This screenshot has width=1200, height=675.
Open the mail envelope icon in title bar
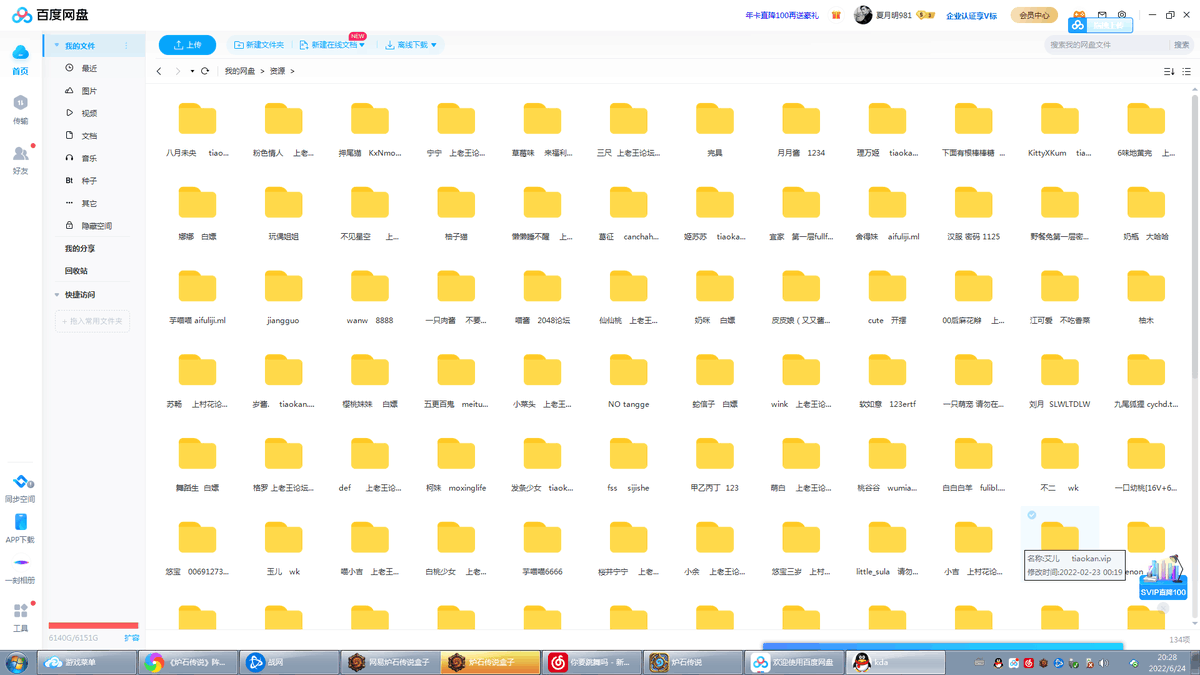1102,15
